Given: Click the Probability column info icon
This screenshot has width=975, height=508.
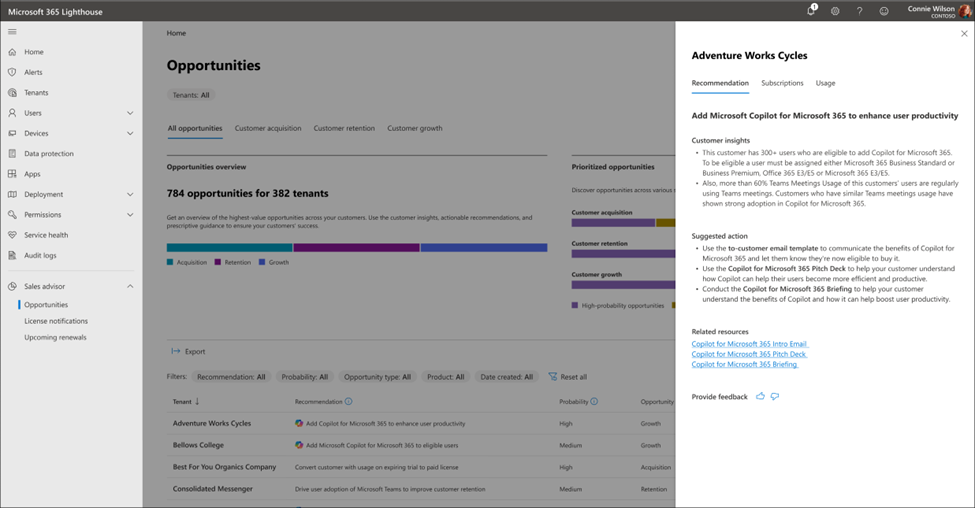Looking at the screenshot, I should 594,402.
